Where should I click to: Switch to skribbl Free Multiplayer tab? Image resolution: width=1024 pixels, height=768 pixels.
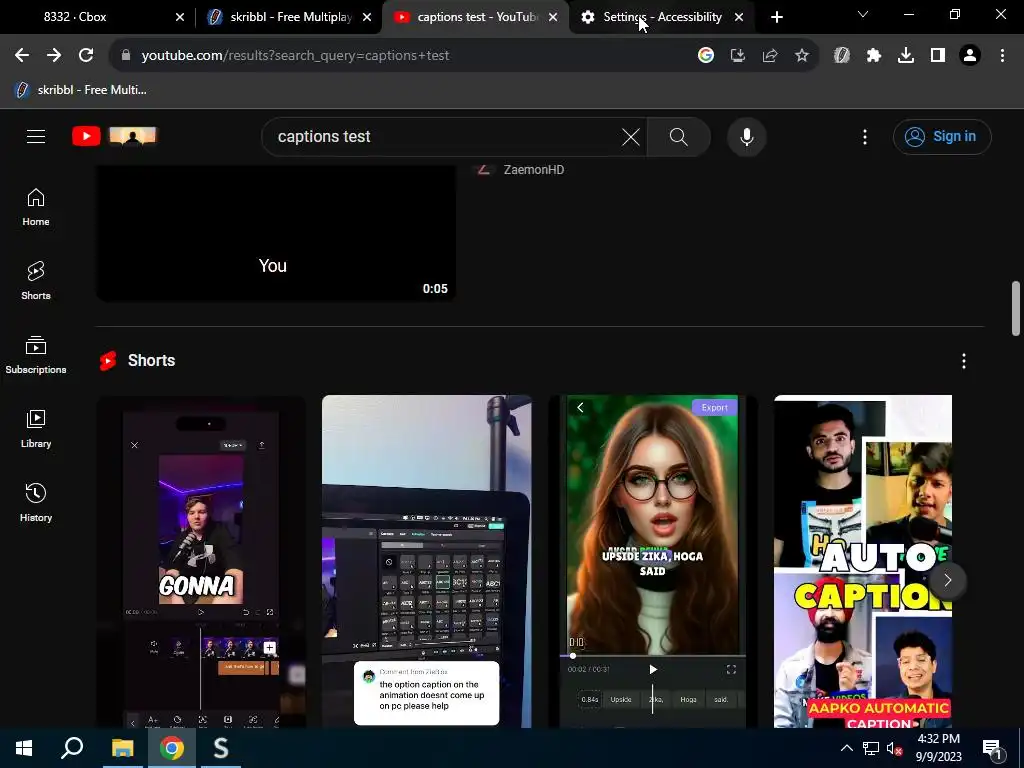(x=287, y=17)
